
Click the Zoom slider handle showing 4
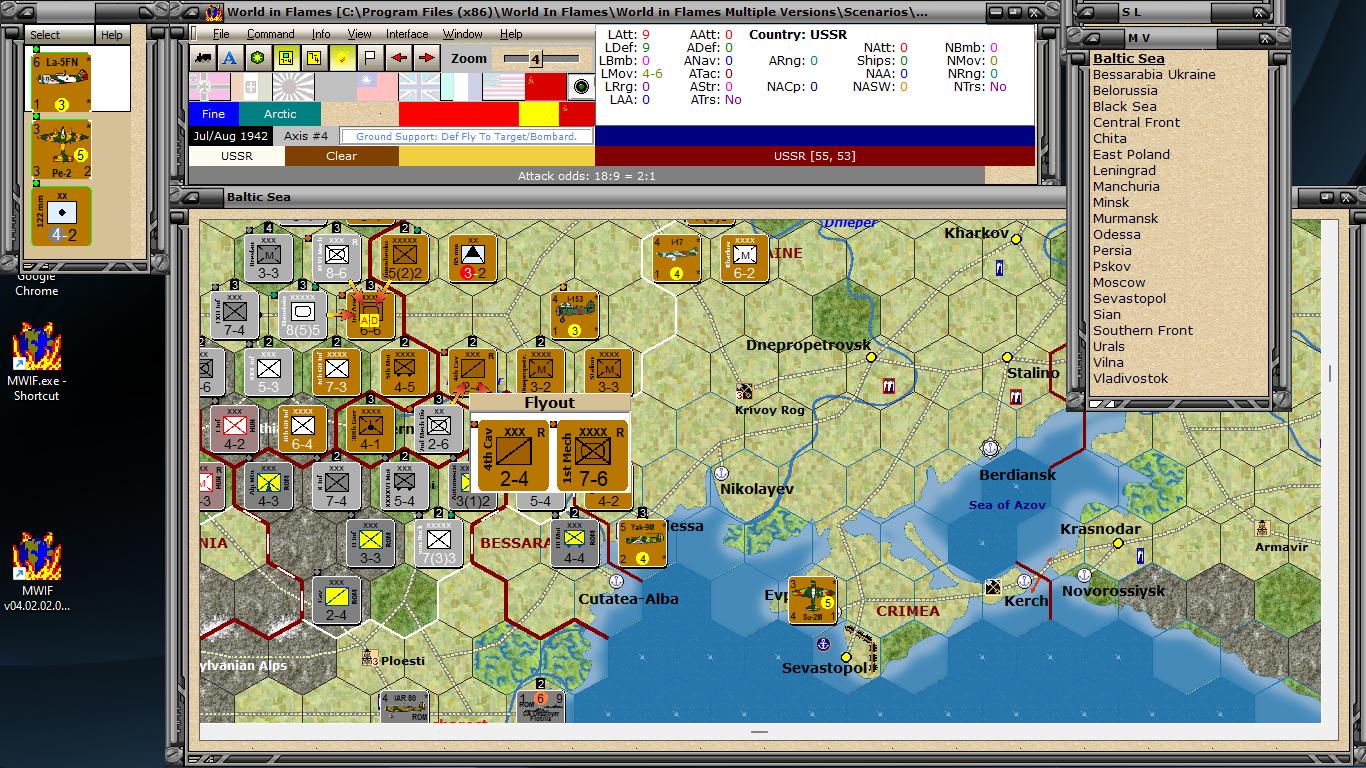point(535,59)
